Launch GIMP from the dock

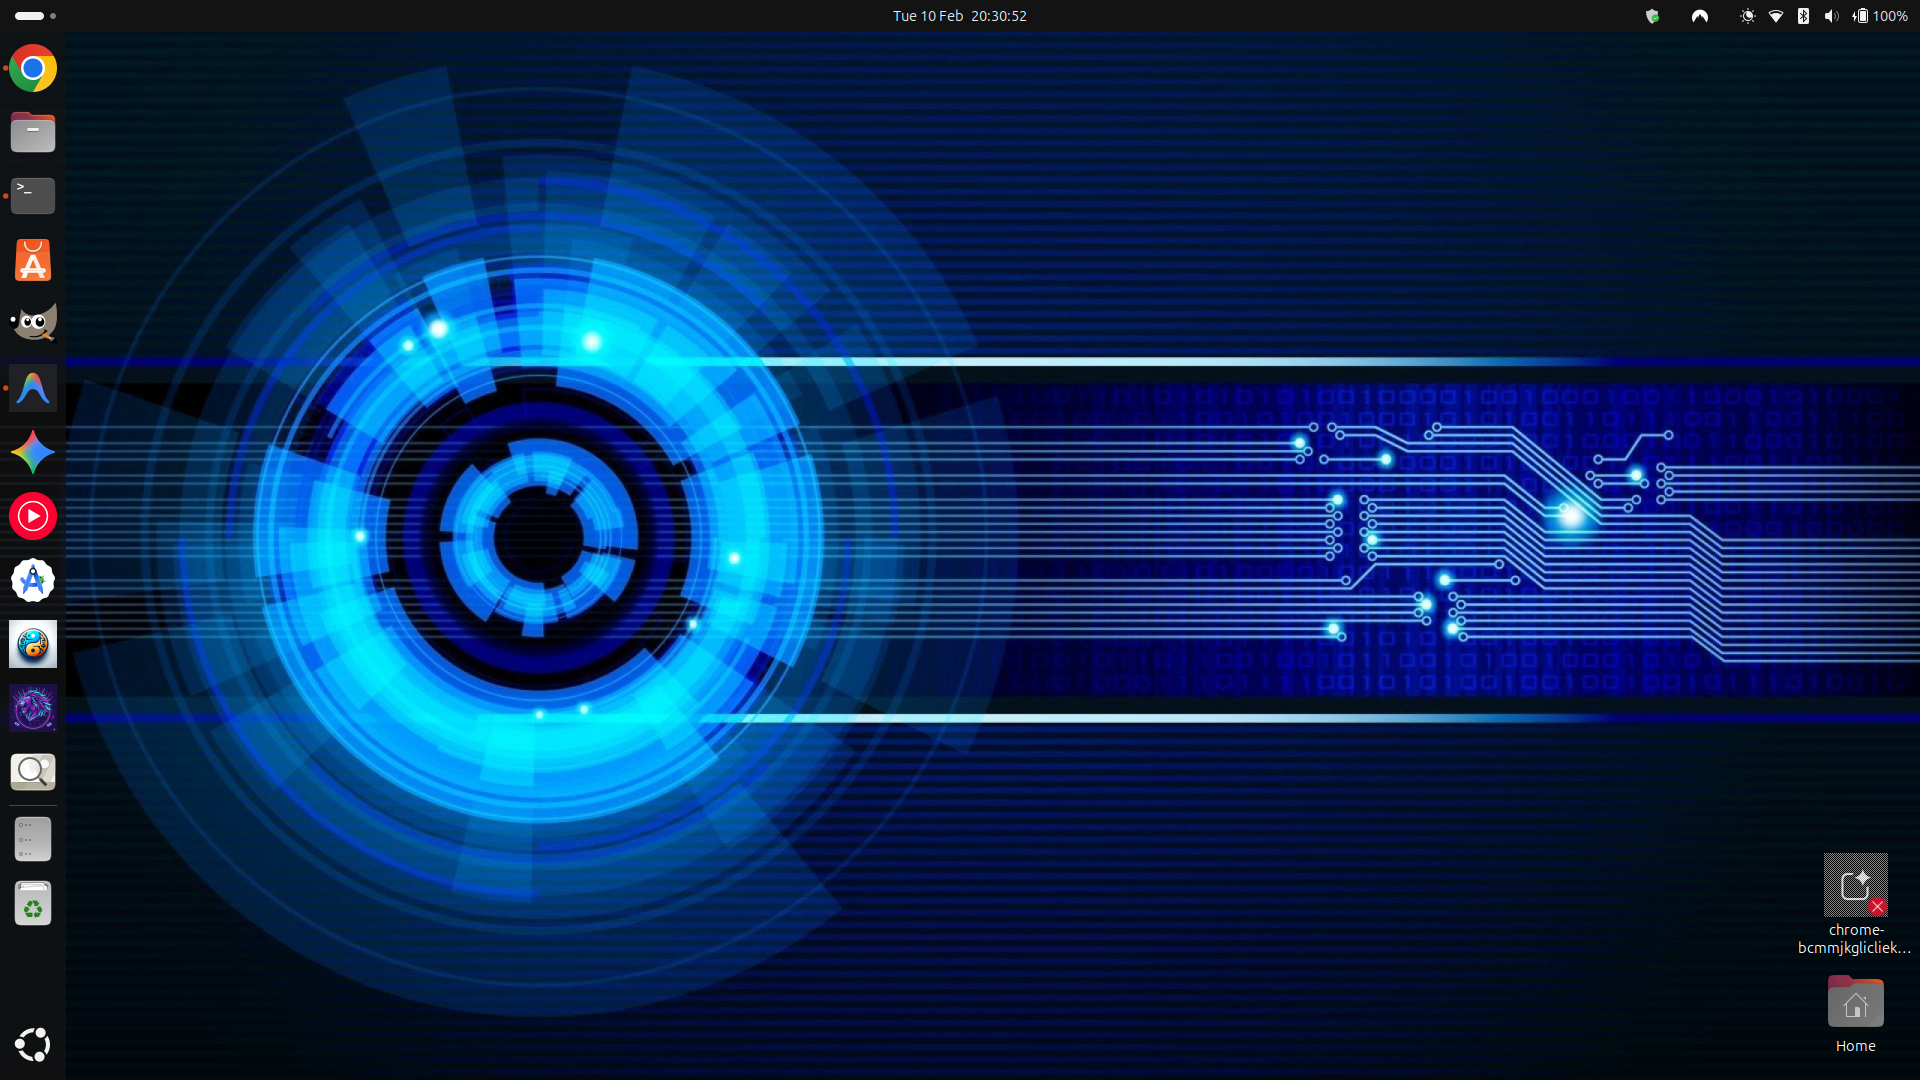pyautogui.click(x=33, y=324)
